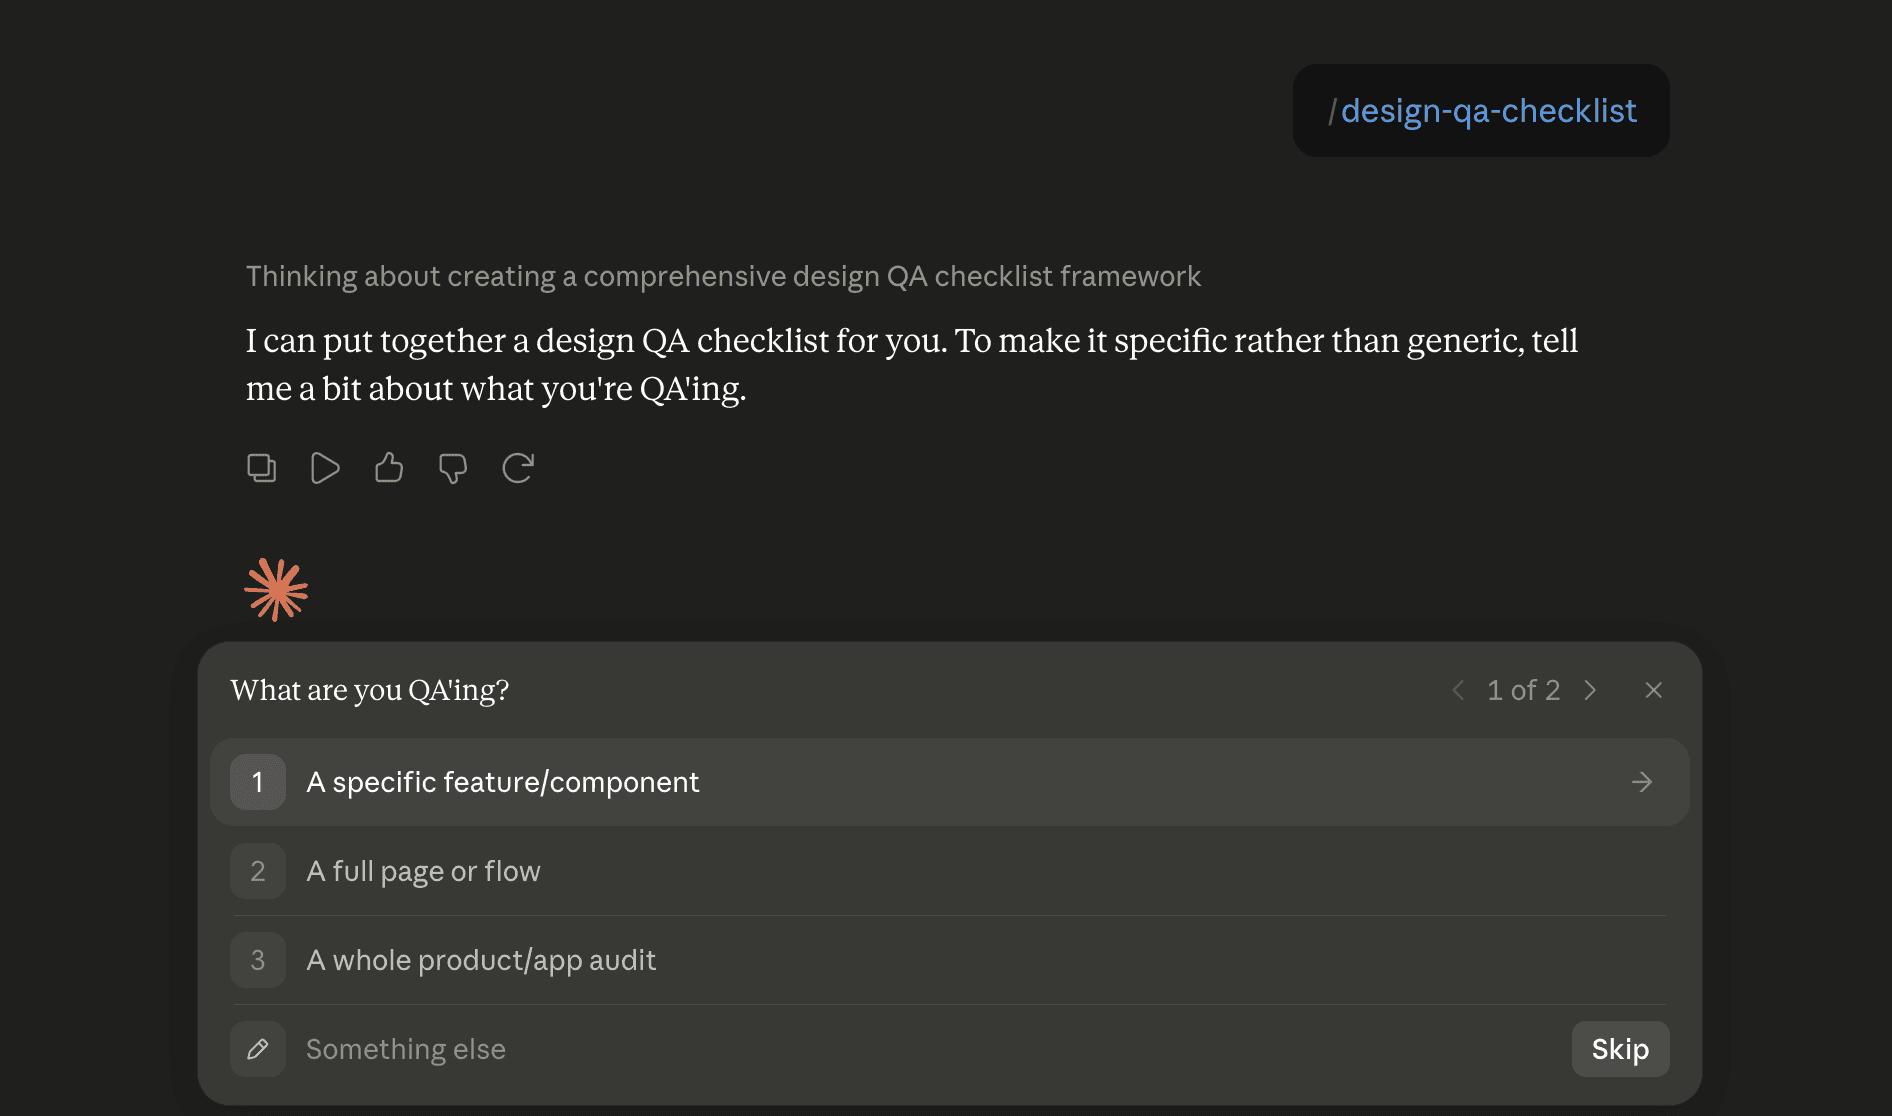Image resolution: width=1892 pixels, height=1116 pixels.
Task: Give the response a thumbs up
Action: click(x=389, y=468)
